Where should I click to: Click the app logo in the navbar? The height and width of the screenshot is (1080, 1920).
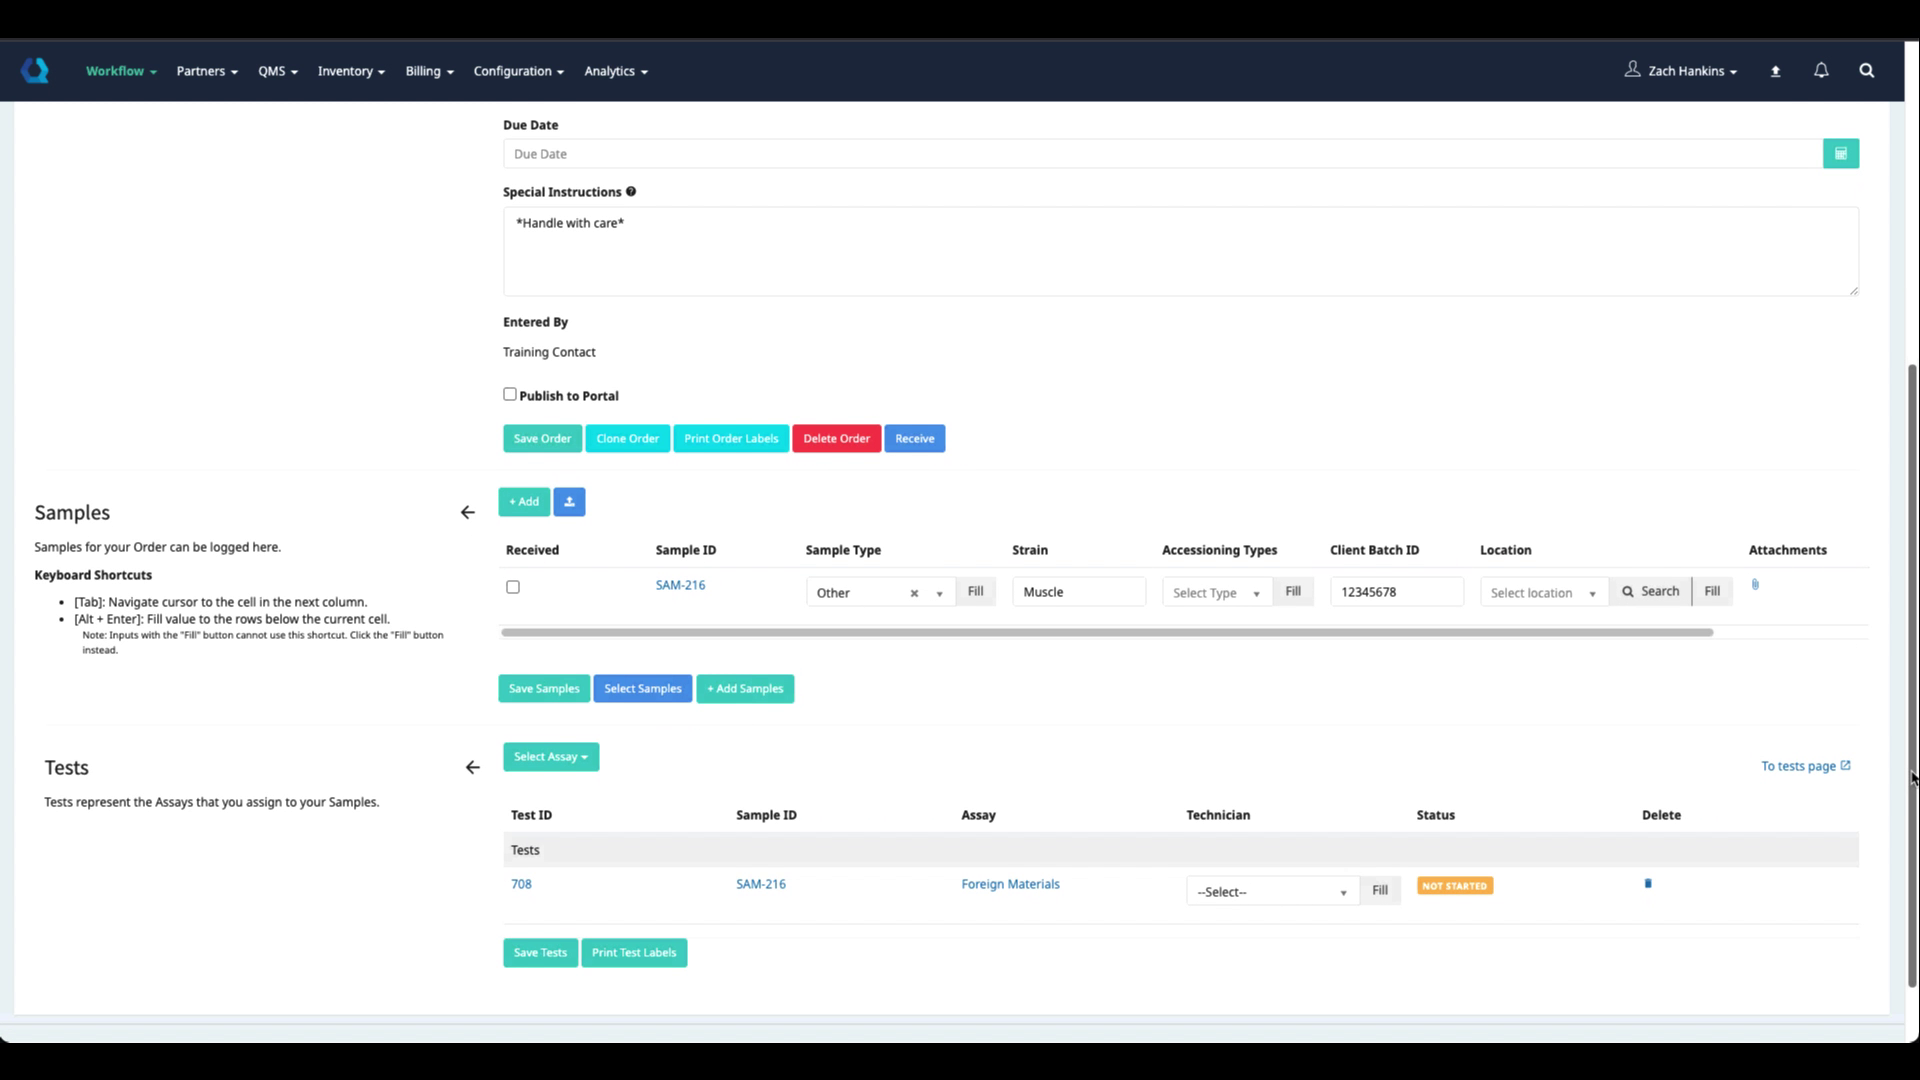tap(35, 71)
